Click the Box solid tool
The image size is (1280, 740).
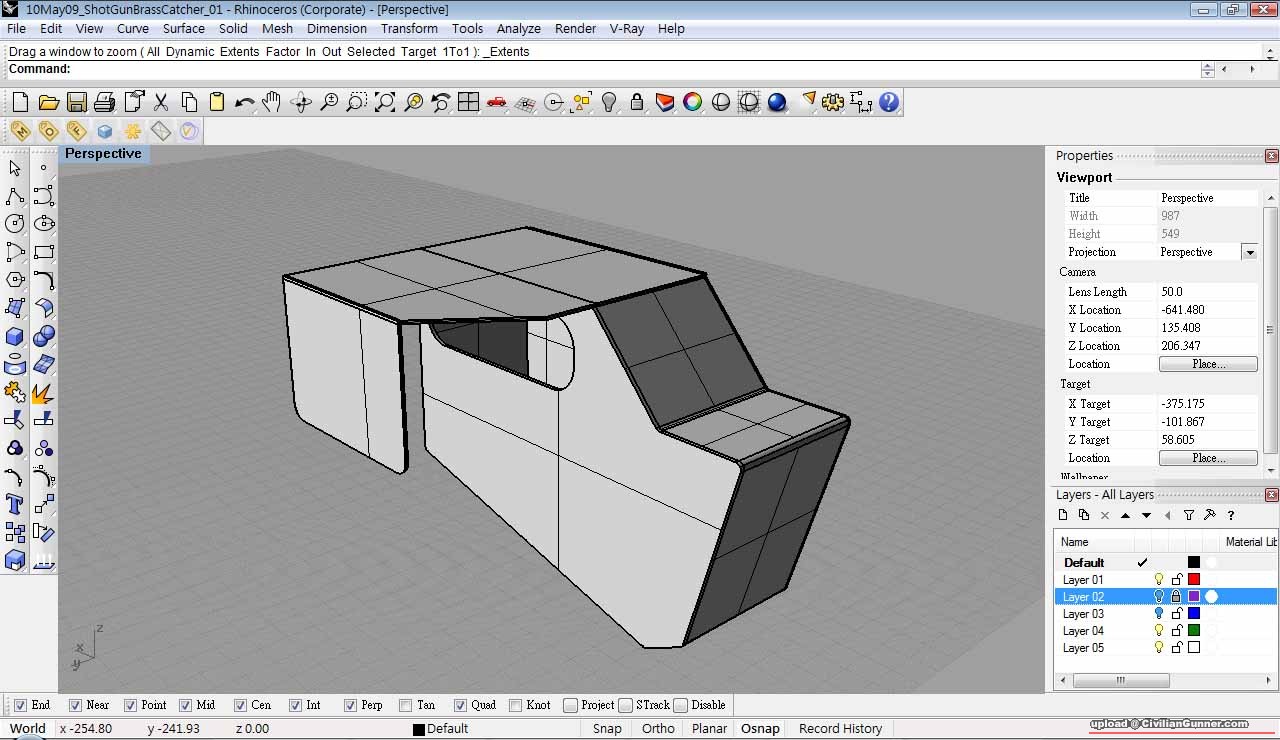15,336
